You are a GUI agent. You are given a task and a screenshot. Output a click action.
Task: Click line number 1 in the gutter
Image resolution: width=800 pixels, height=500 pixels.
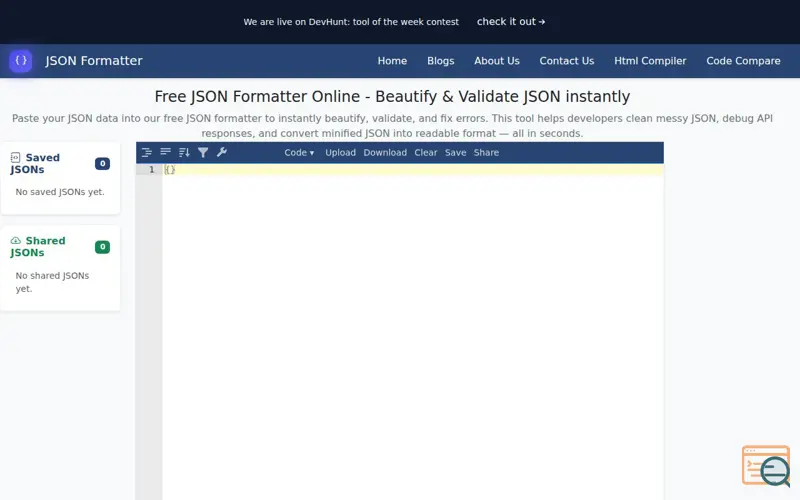[x=152, y=169]
